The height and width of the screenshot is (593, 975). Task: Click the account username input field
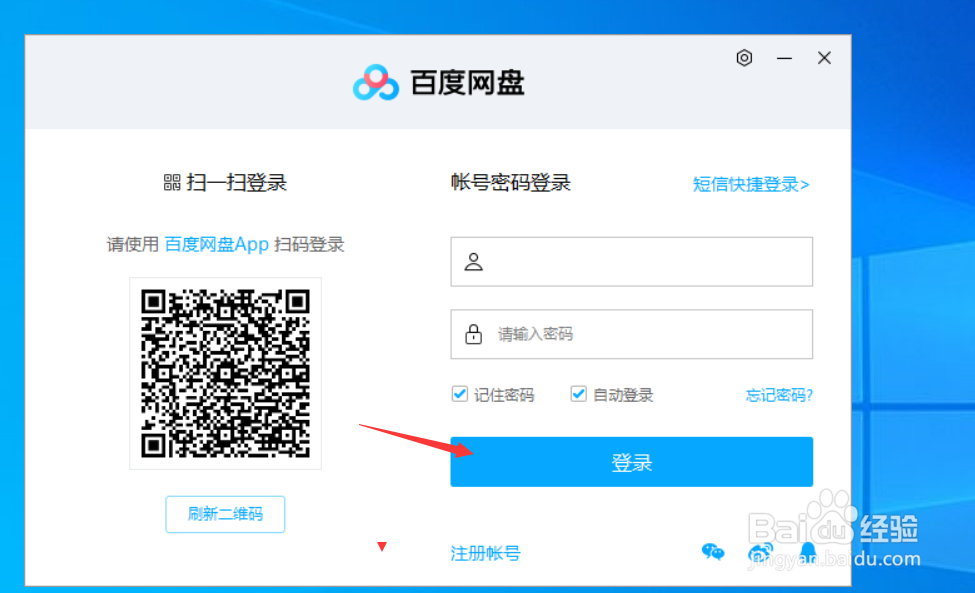[631, 262]
